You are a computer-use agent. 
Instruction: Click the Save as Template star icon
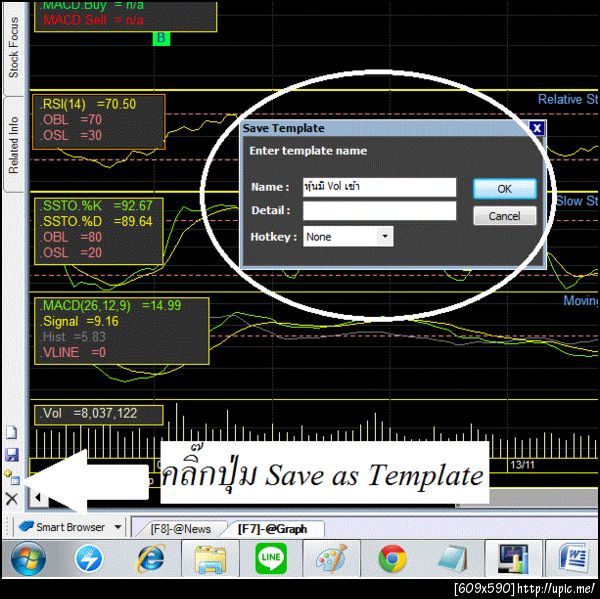pos(11,477)
